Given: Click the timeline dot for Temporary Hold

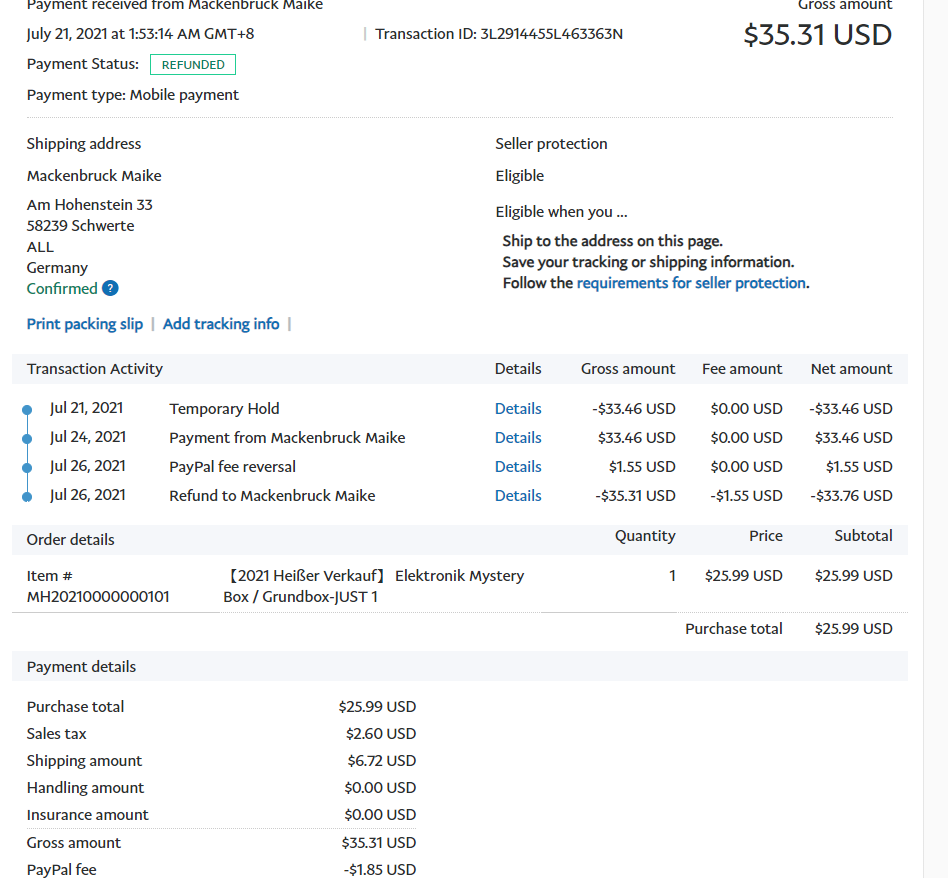Looking at the screenshot, I should coord(27,410).
